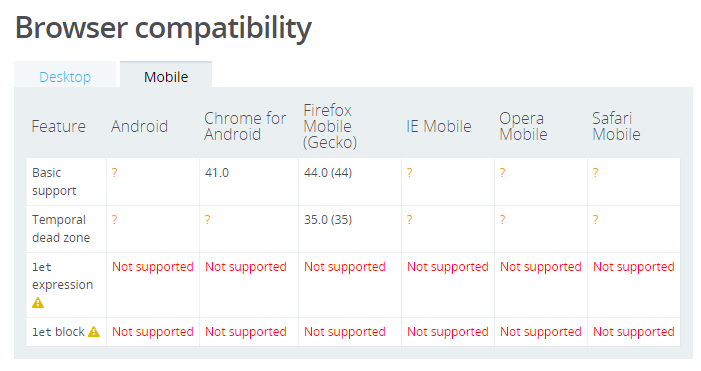Click the IE Mobile basic support question mark
701x371 pixels.
point(410,173)
